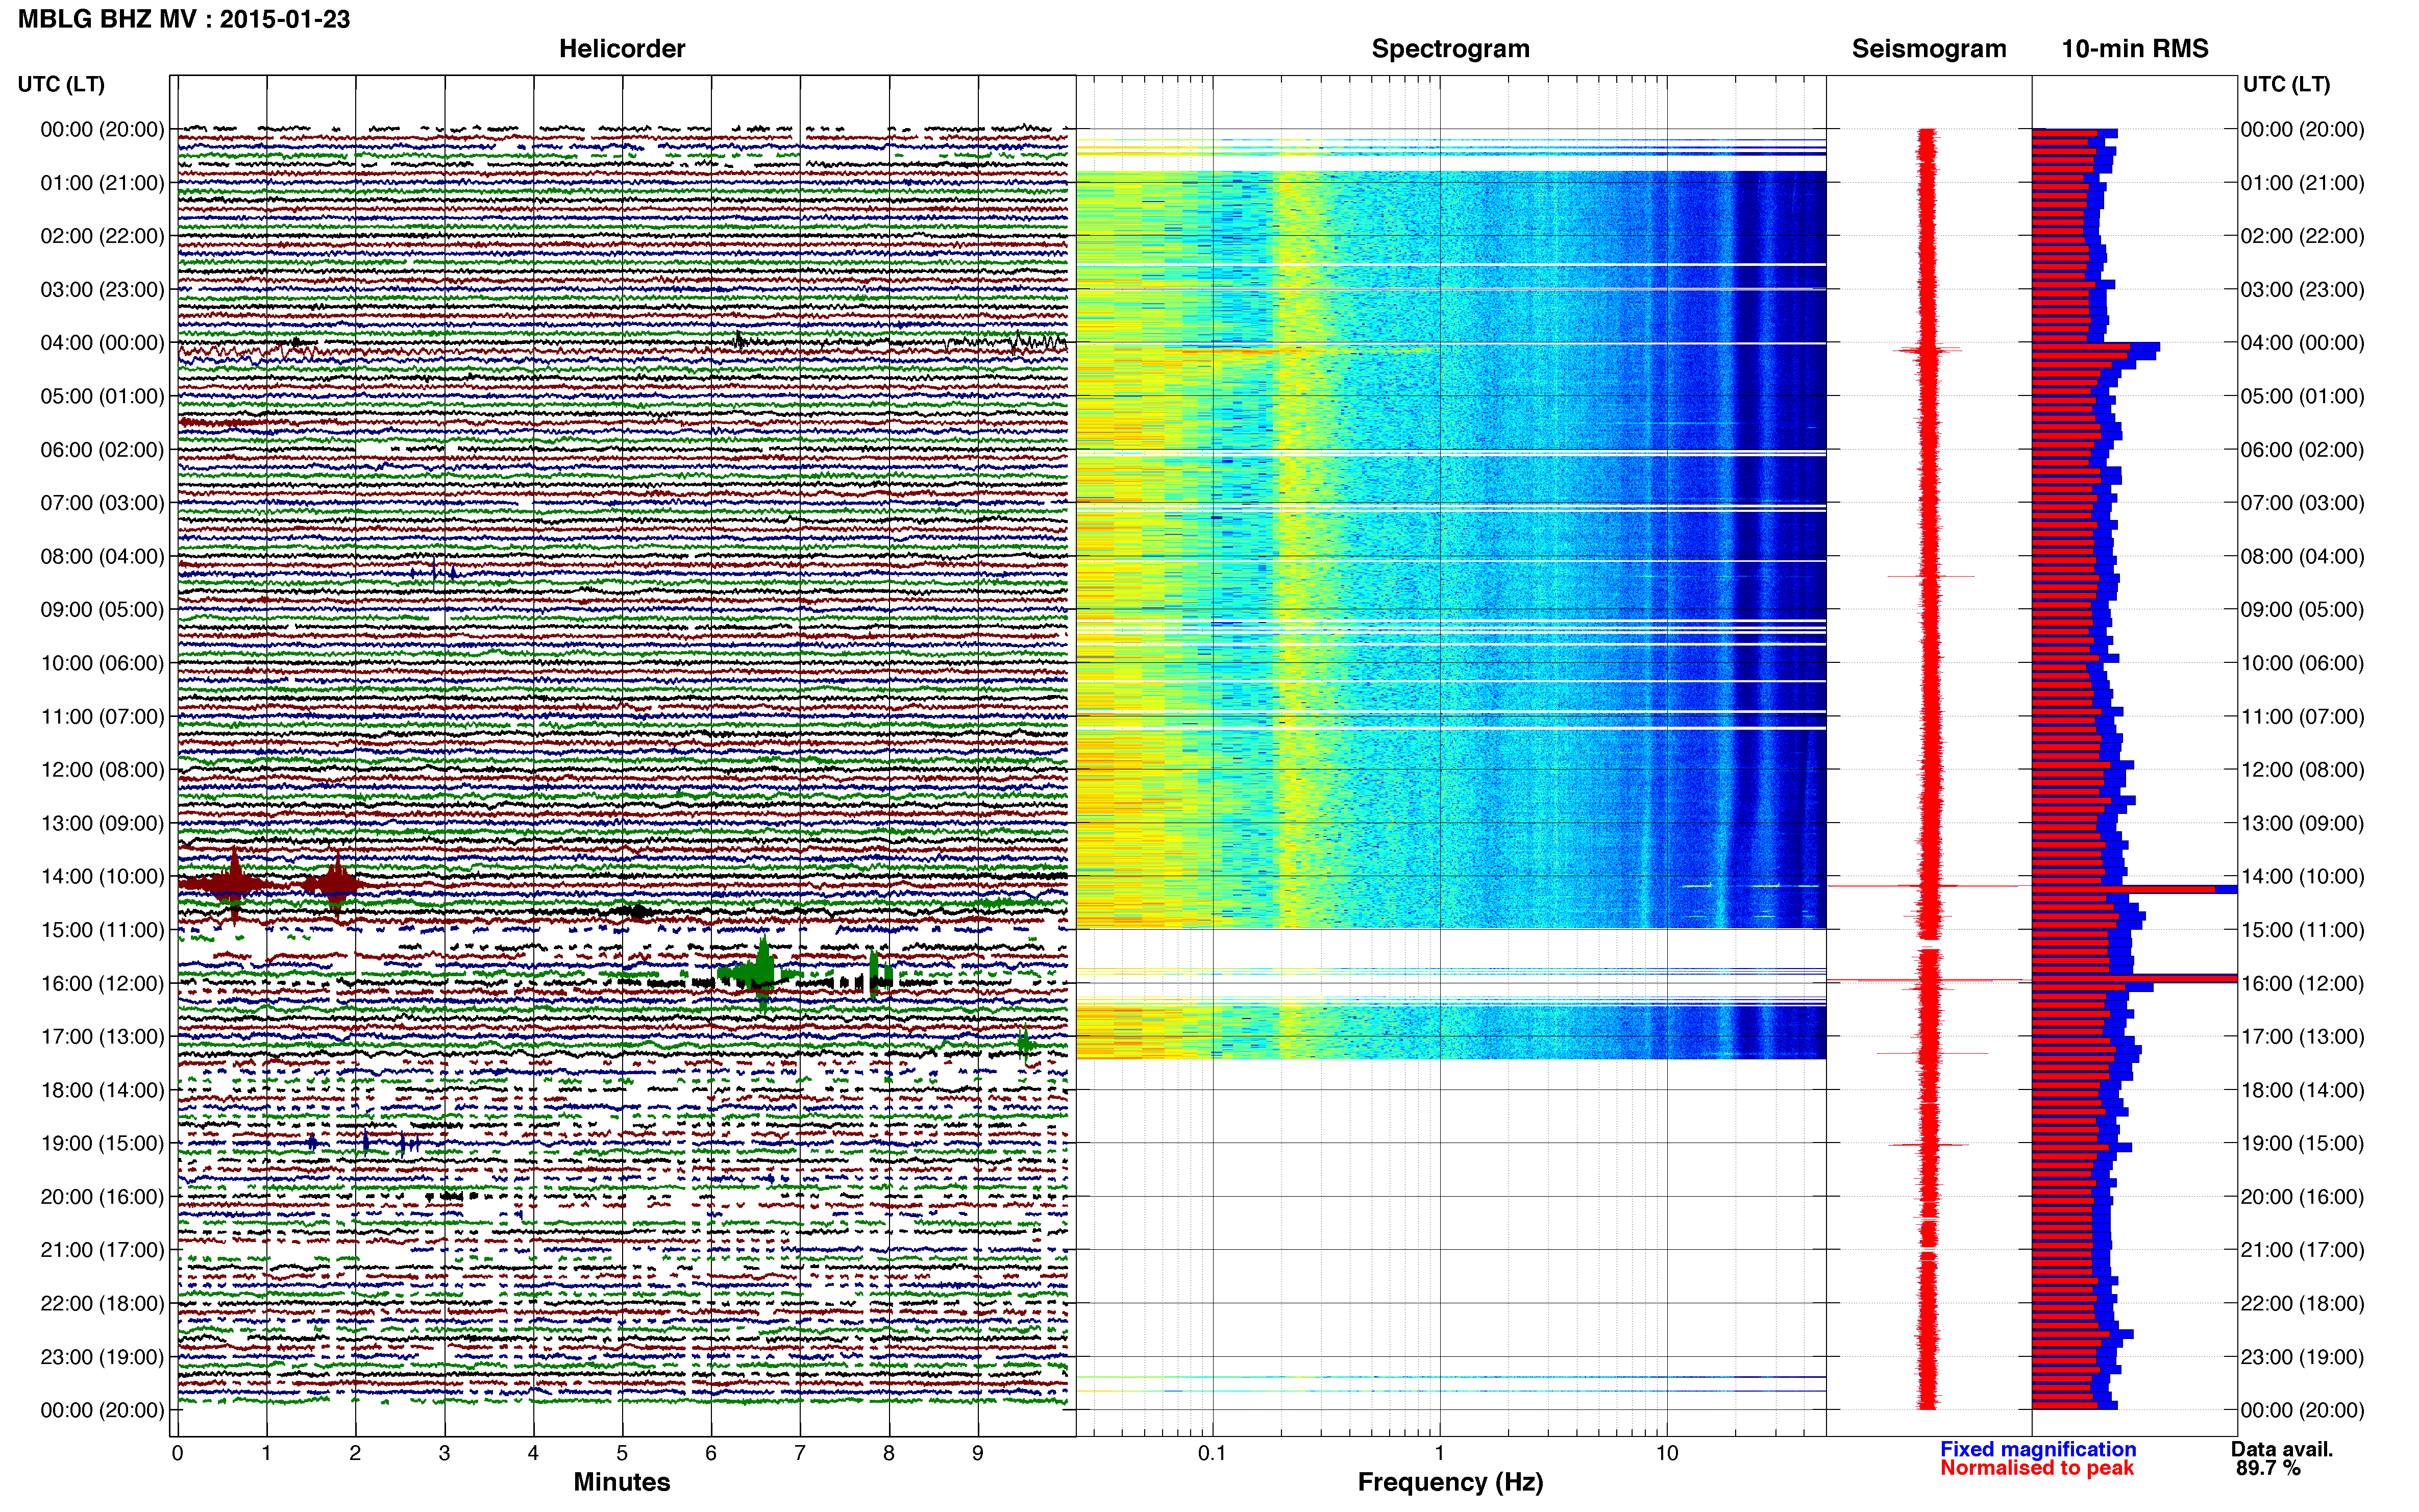Click the "89.7 %" data availability value

click(2269, 1468)
